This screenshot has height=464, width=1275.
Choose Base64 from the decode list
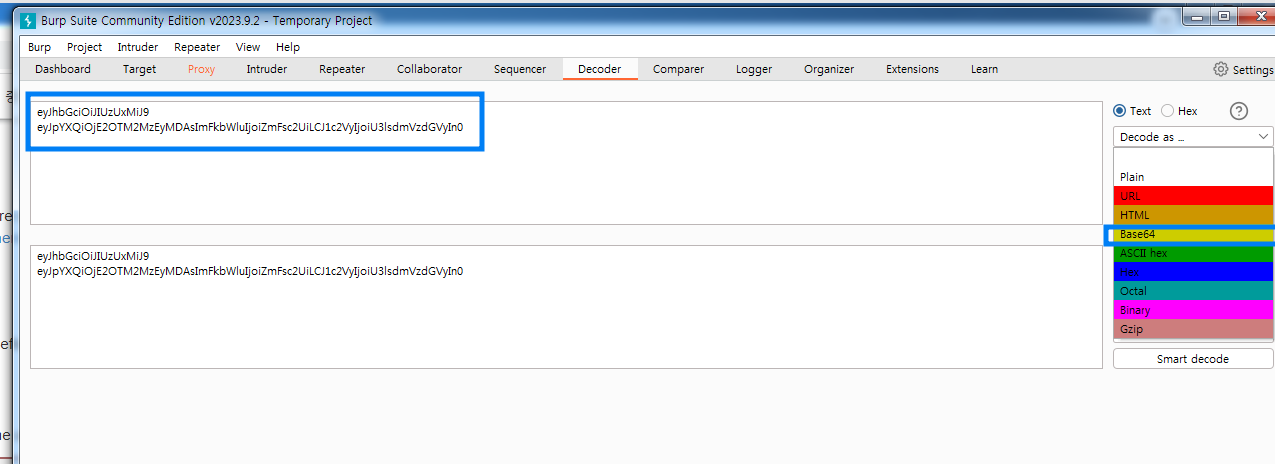click(x=1193, y=234)
